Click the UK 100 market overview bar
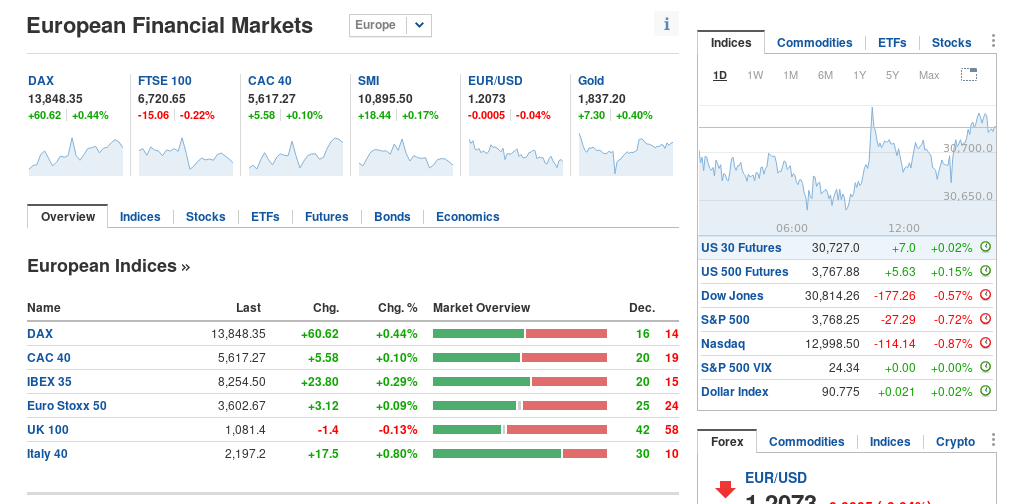 [x=520, y=430]
